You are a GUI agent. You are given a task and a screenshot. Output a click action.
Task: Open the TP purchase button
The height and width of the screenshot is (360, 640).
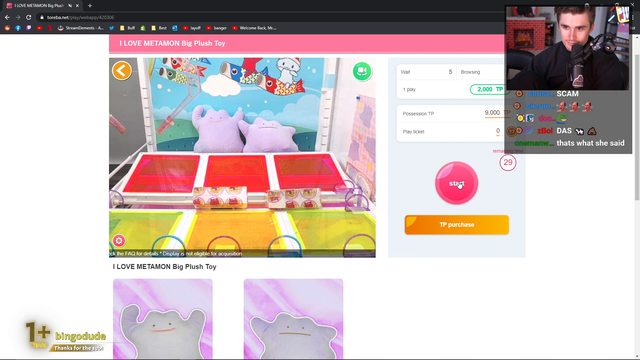point(457,225)
